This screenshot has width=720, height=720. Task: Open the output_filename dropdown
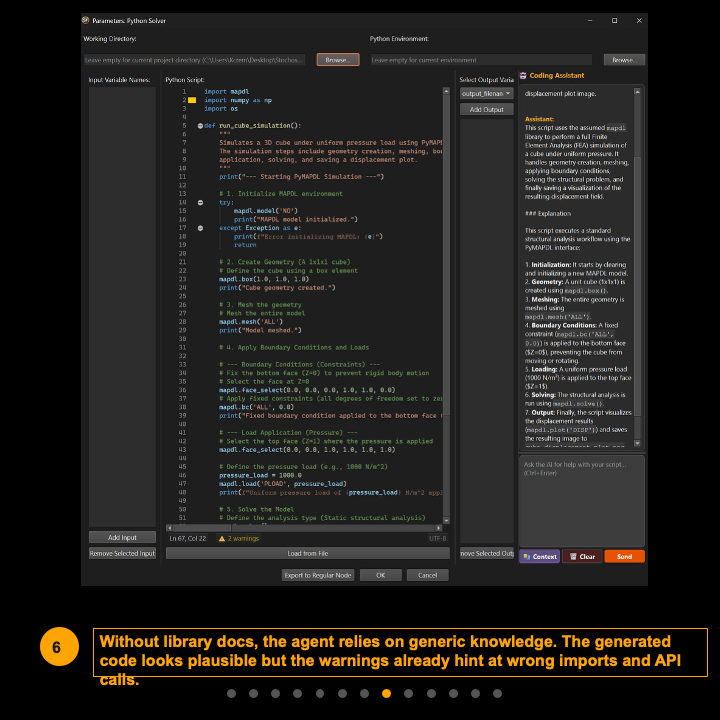[x=486, y=93]
